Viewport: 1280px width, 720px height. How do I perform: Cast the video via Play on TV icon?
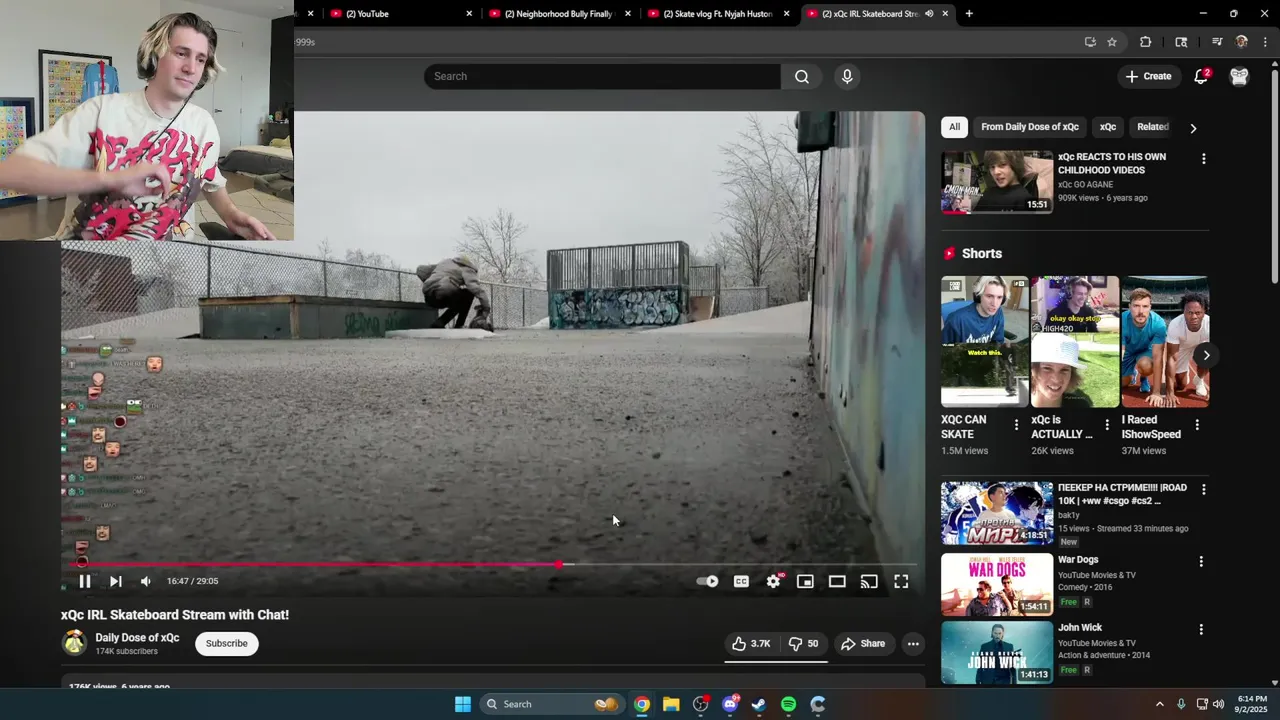(x=869, y=581)
